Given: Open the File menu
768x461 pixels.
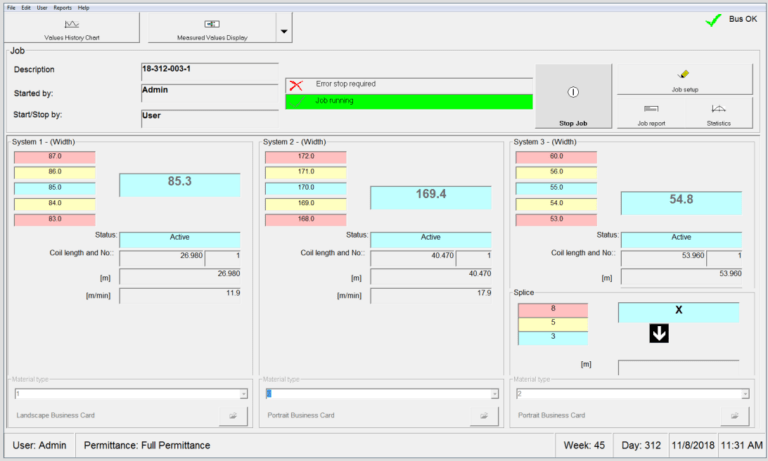Looking at the screenshot, I should pyautogui.click(x=10, y=7).
